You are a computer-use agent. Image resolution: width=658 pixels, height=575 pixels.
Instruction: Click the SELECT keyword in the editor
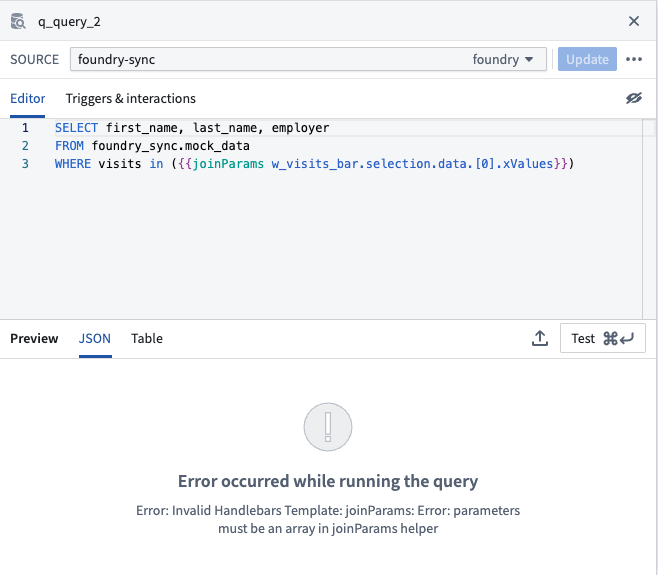coord(76,128)
